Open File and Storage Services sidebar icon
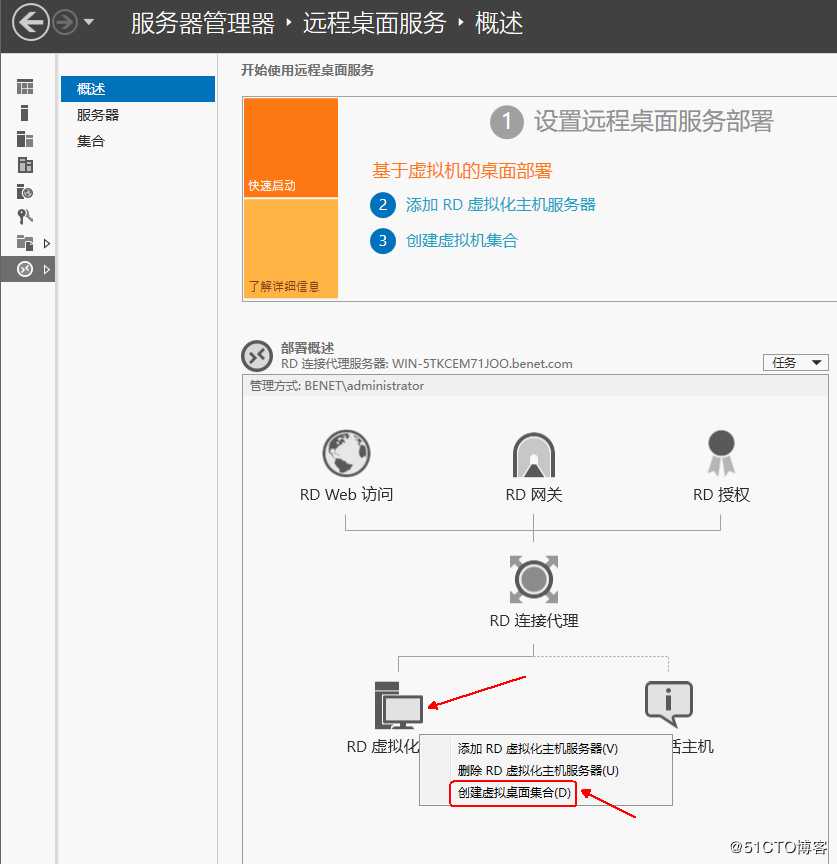 (25, 243)
